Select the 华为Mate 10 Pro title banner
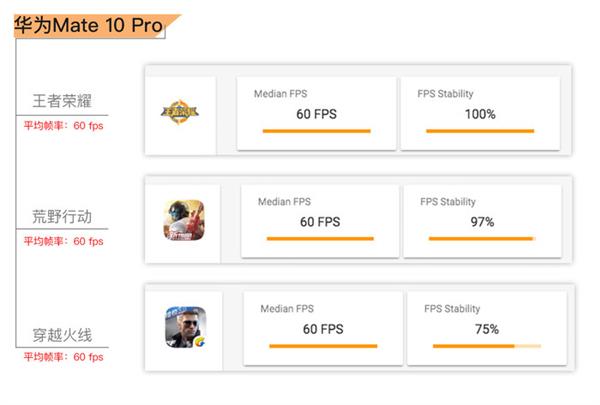600x405 pixels. click(97, 26)
